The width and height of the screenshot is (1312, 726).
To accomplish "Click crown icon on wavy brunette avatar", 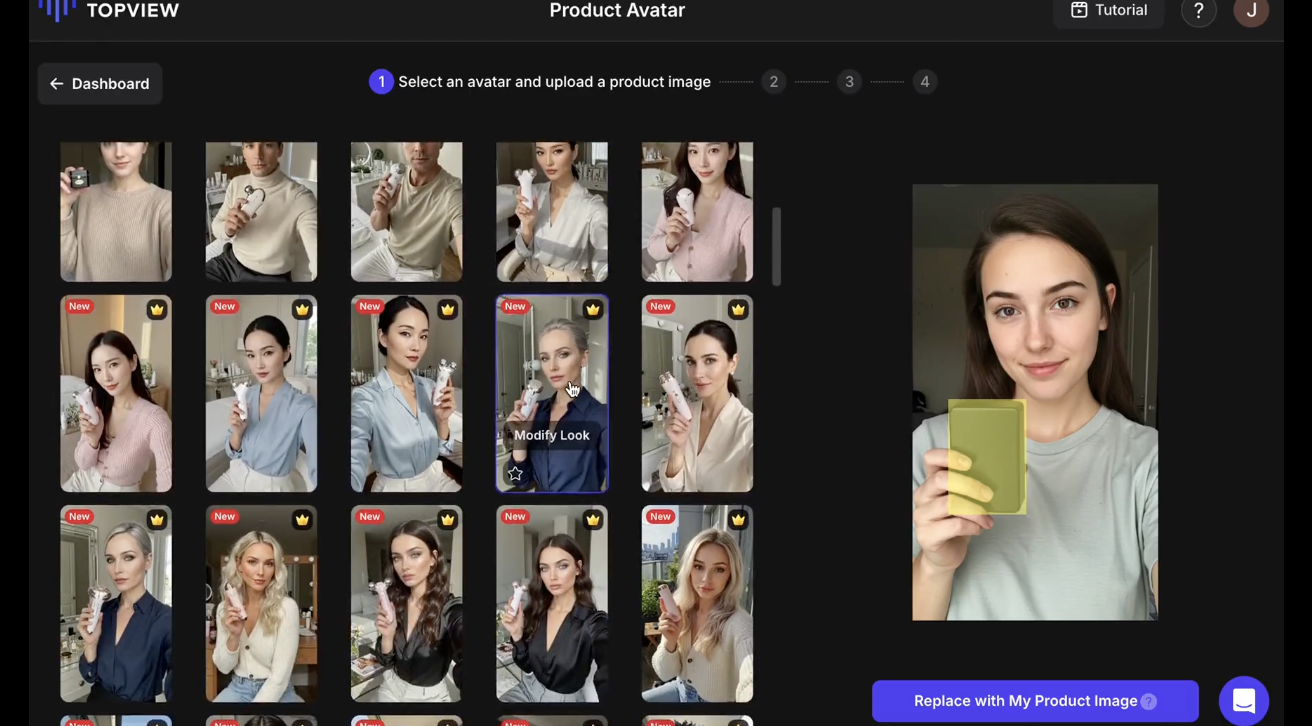I will click(448, 520).
